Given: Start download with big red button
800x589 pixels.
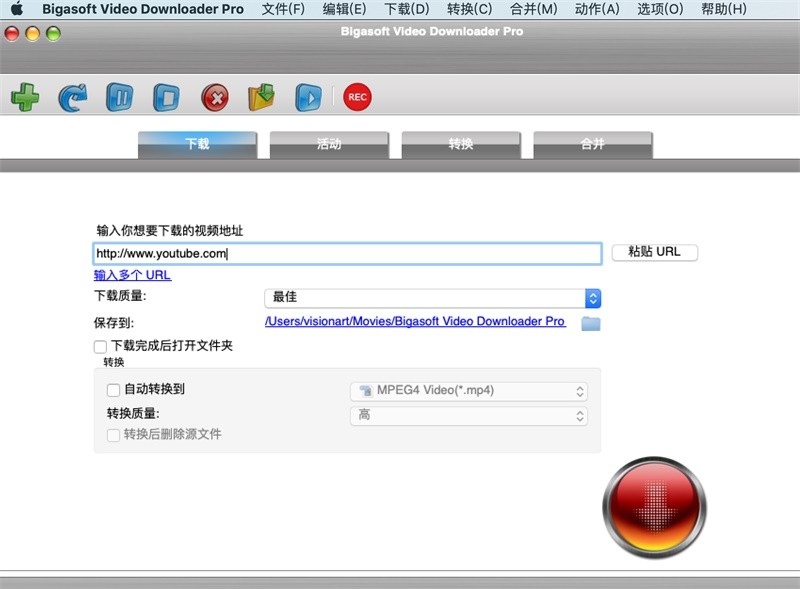Looking at the screenshot, I should 655,507.
